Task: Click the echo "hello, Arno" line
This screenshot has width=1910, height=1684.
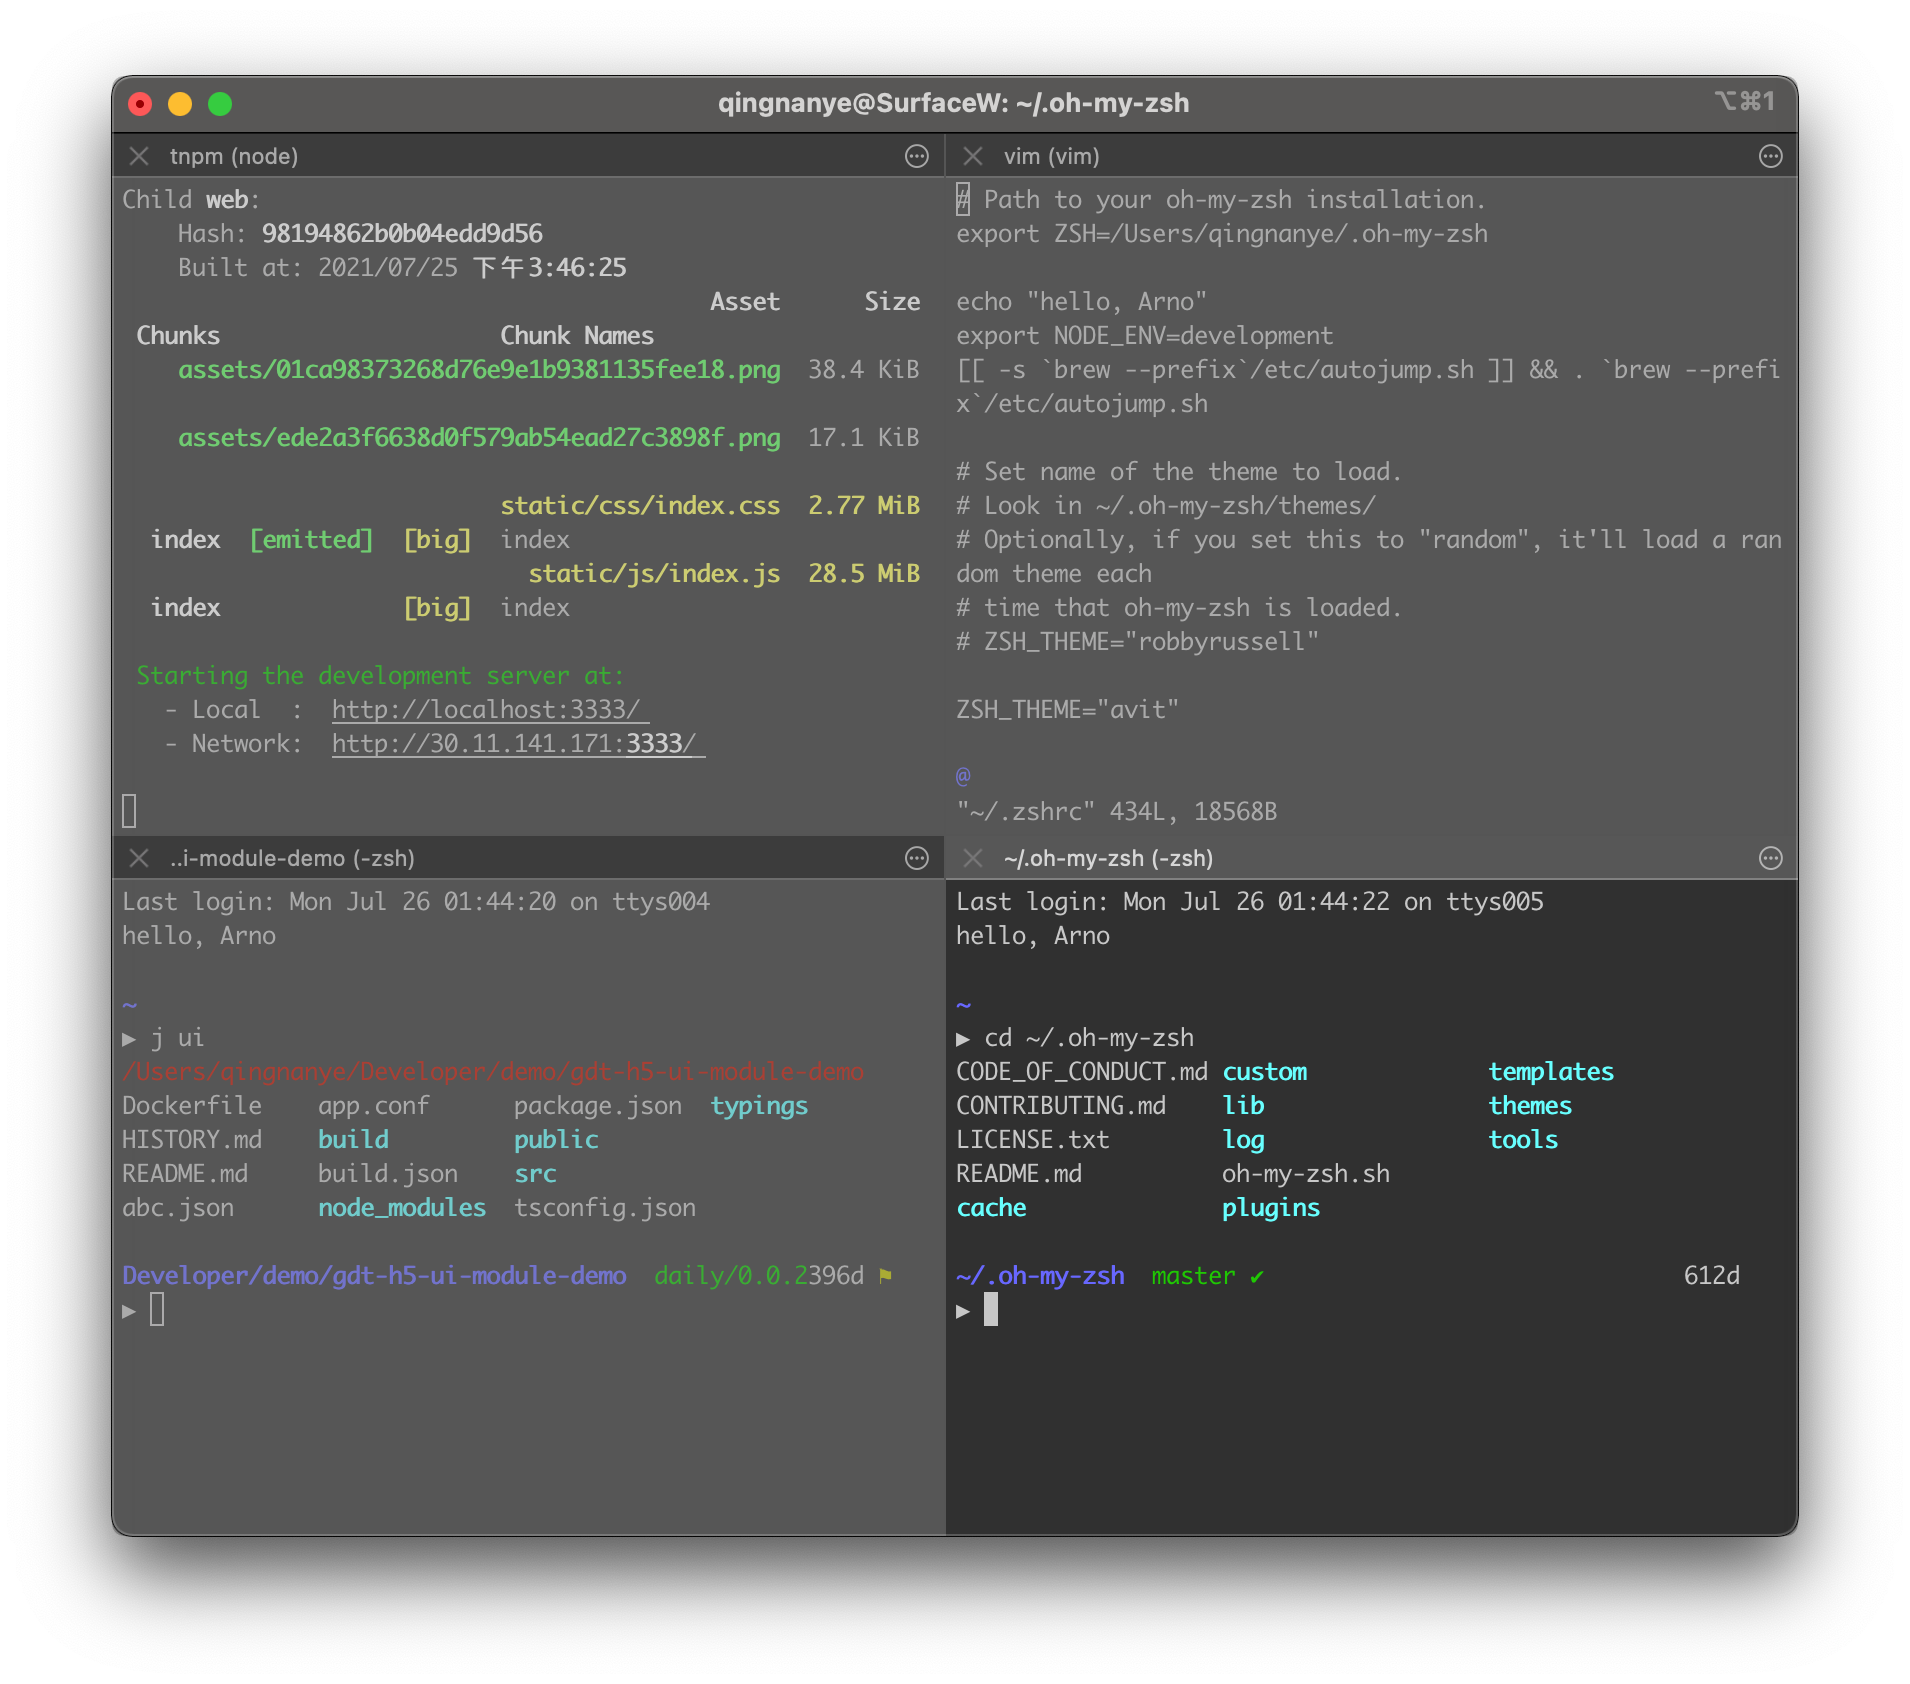Action: click(x=1081, y=302)
